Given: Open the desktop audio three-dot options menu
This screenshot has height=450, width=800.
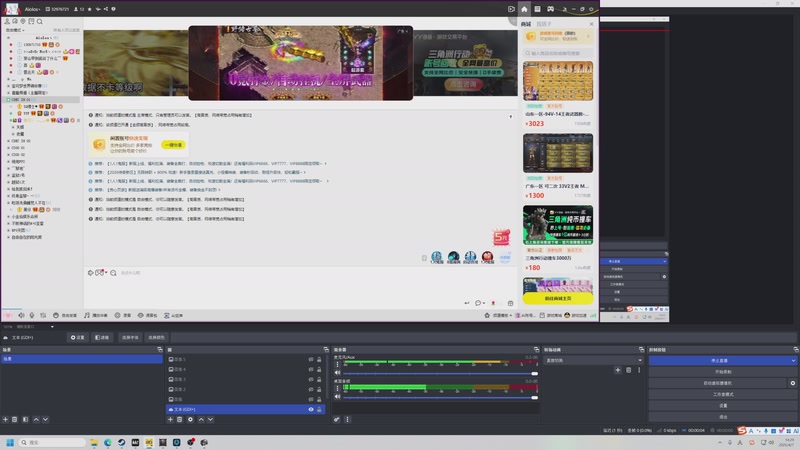Looking at the screenshot, I should pyautogui.click(x=337, y=388).
